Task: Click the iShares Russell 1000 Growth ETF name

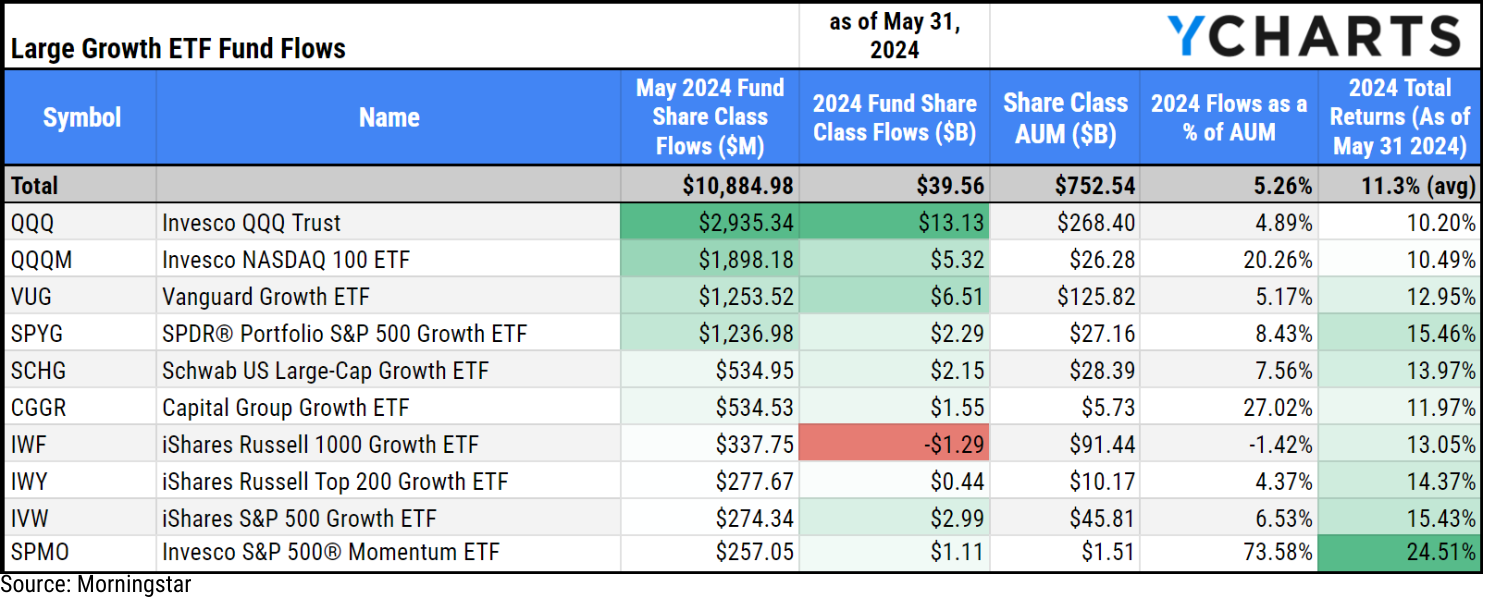Action: (316, 444)
